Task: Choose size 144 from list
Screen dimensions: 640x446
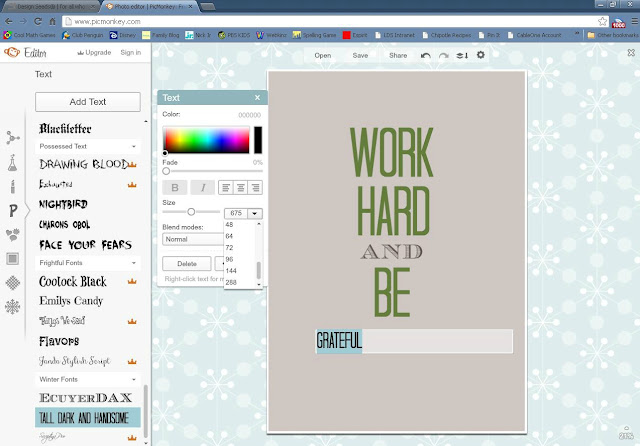Action: tap(231, 271)
